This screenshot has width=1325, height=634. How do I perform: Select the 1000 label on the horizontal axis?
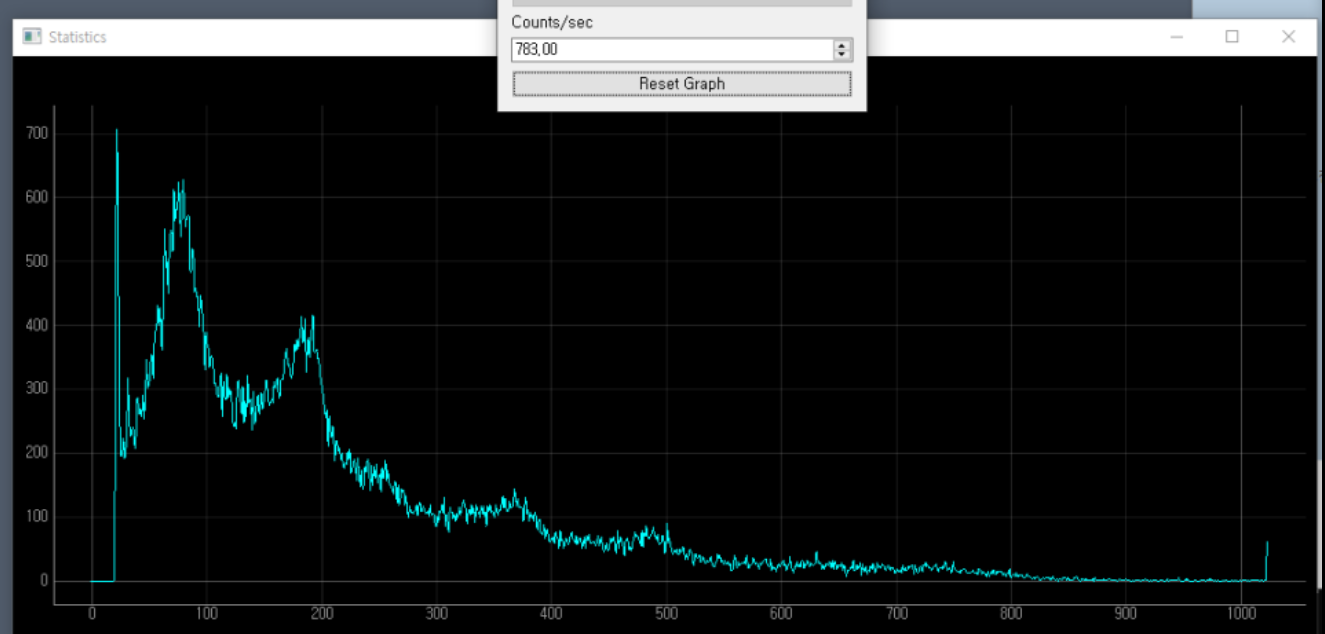tap(1241, 614)
